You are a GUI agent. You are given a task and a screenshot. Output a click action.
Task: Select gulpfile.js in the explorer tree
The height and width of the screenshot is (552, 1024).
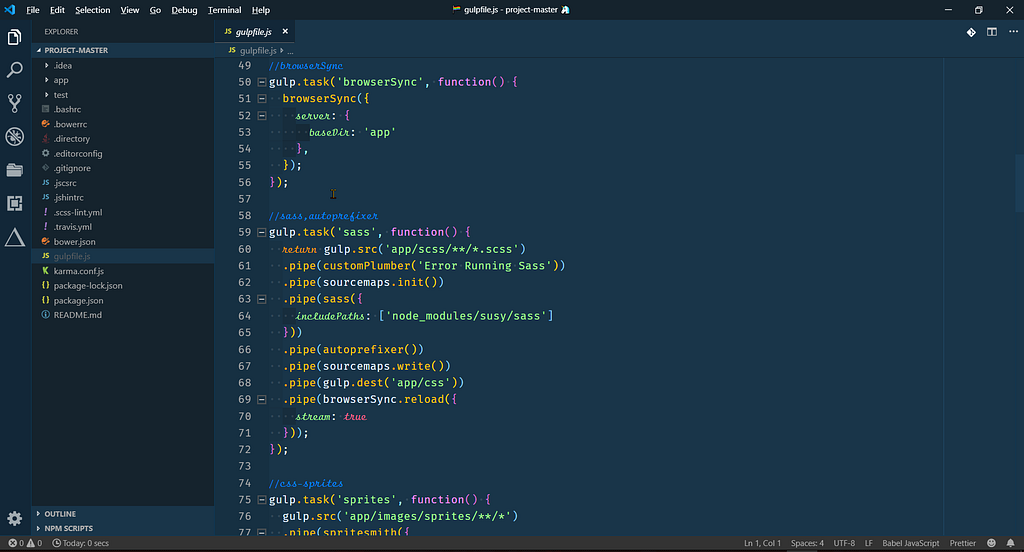[123, 256]
